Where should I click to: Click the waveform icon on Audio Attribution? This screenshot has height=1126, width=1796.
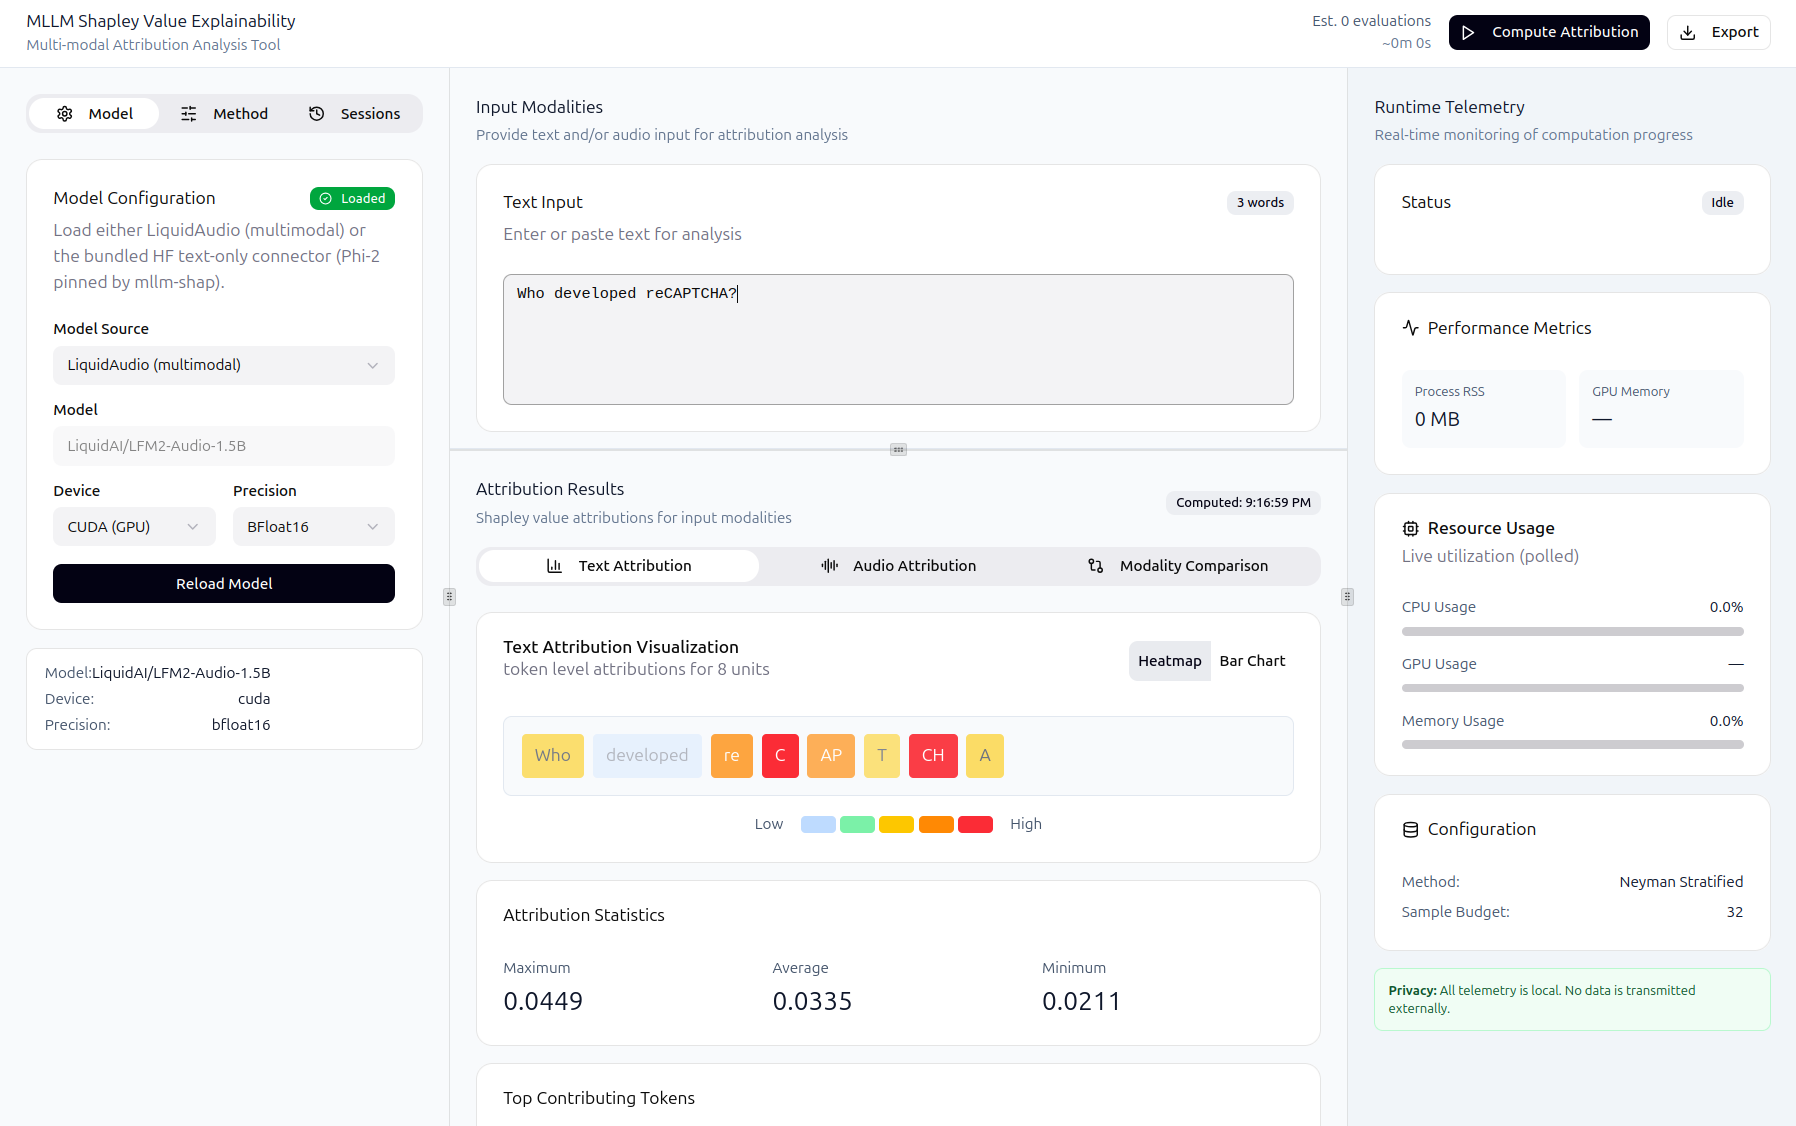point(829,566)
